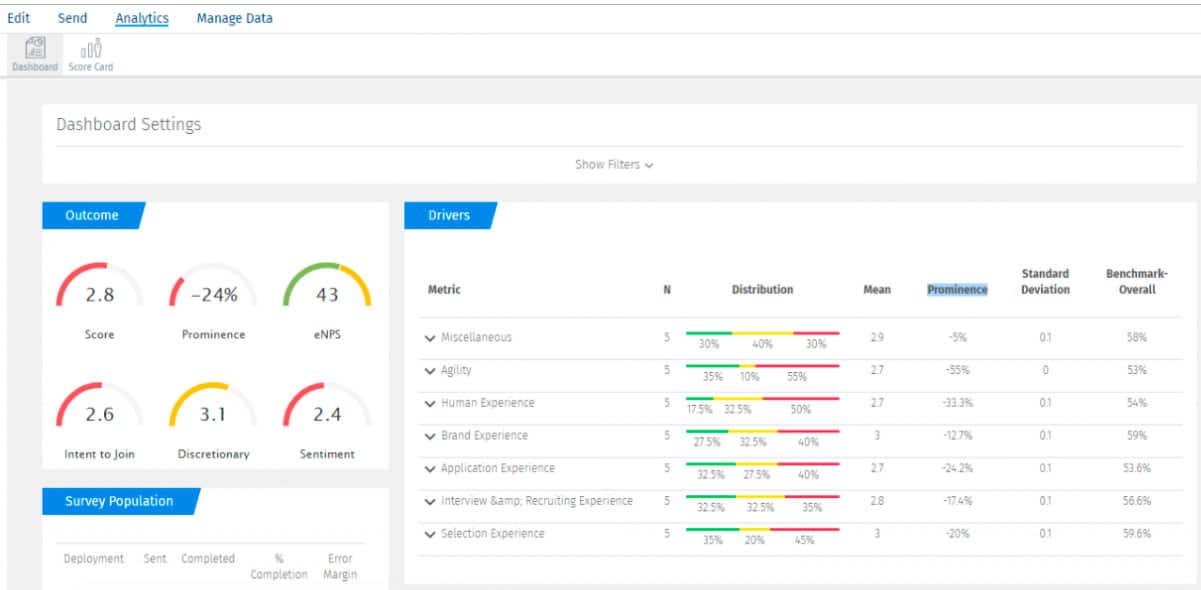Click the Prominence gauge showing -24%
The height and width of the screenshot is (590, 1201).
pyautogui.click(x=213, y=287)
